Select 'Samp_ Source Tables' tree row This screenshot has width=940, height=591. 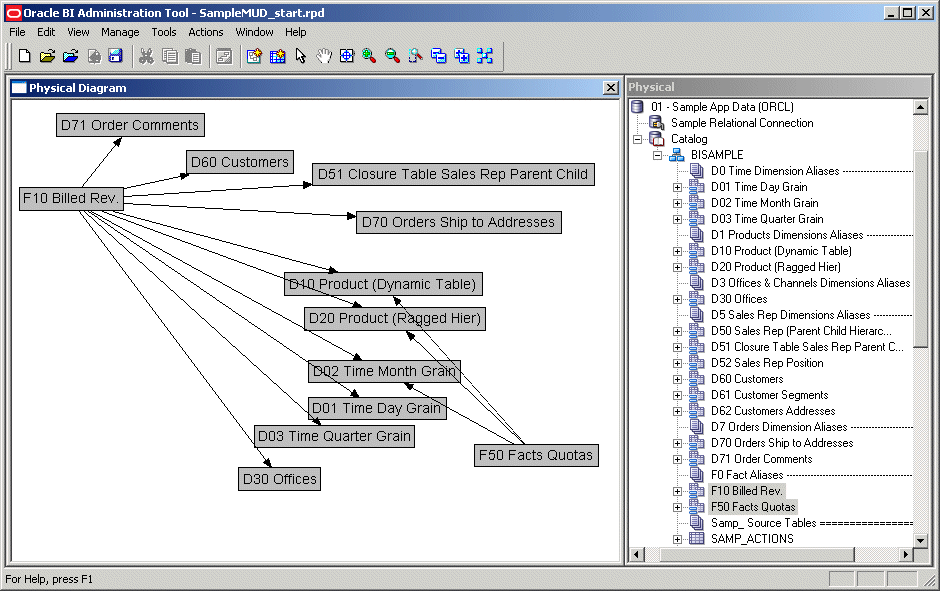(764, 523)
